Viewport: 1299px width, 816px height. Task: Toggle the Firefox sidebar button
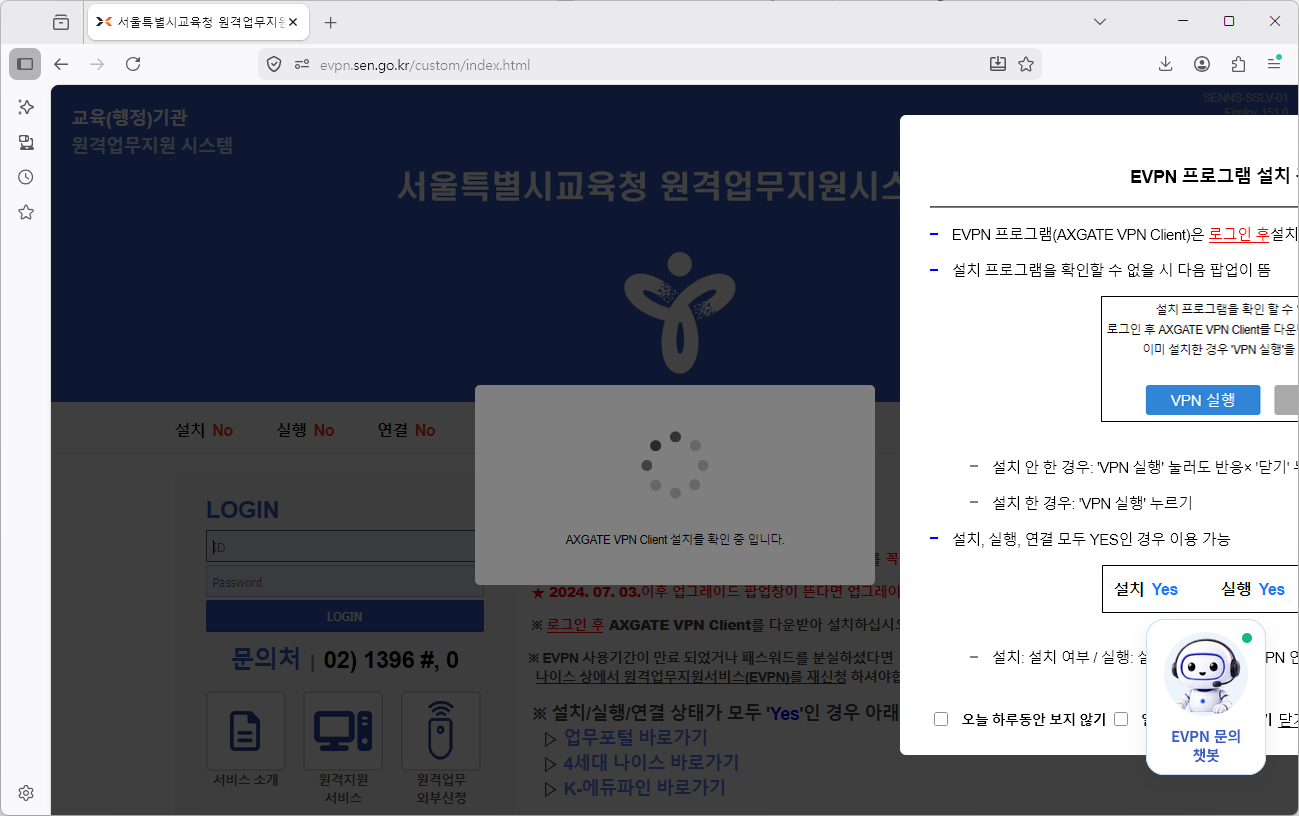25,64
